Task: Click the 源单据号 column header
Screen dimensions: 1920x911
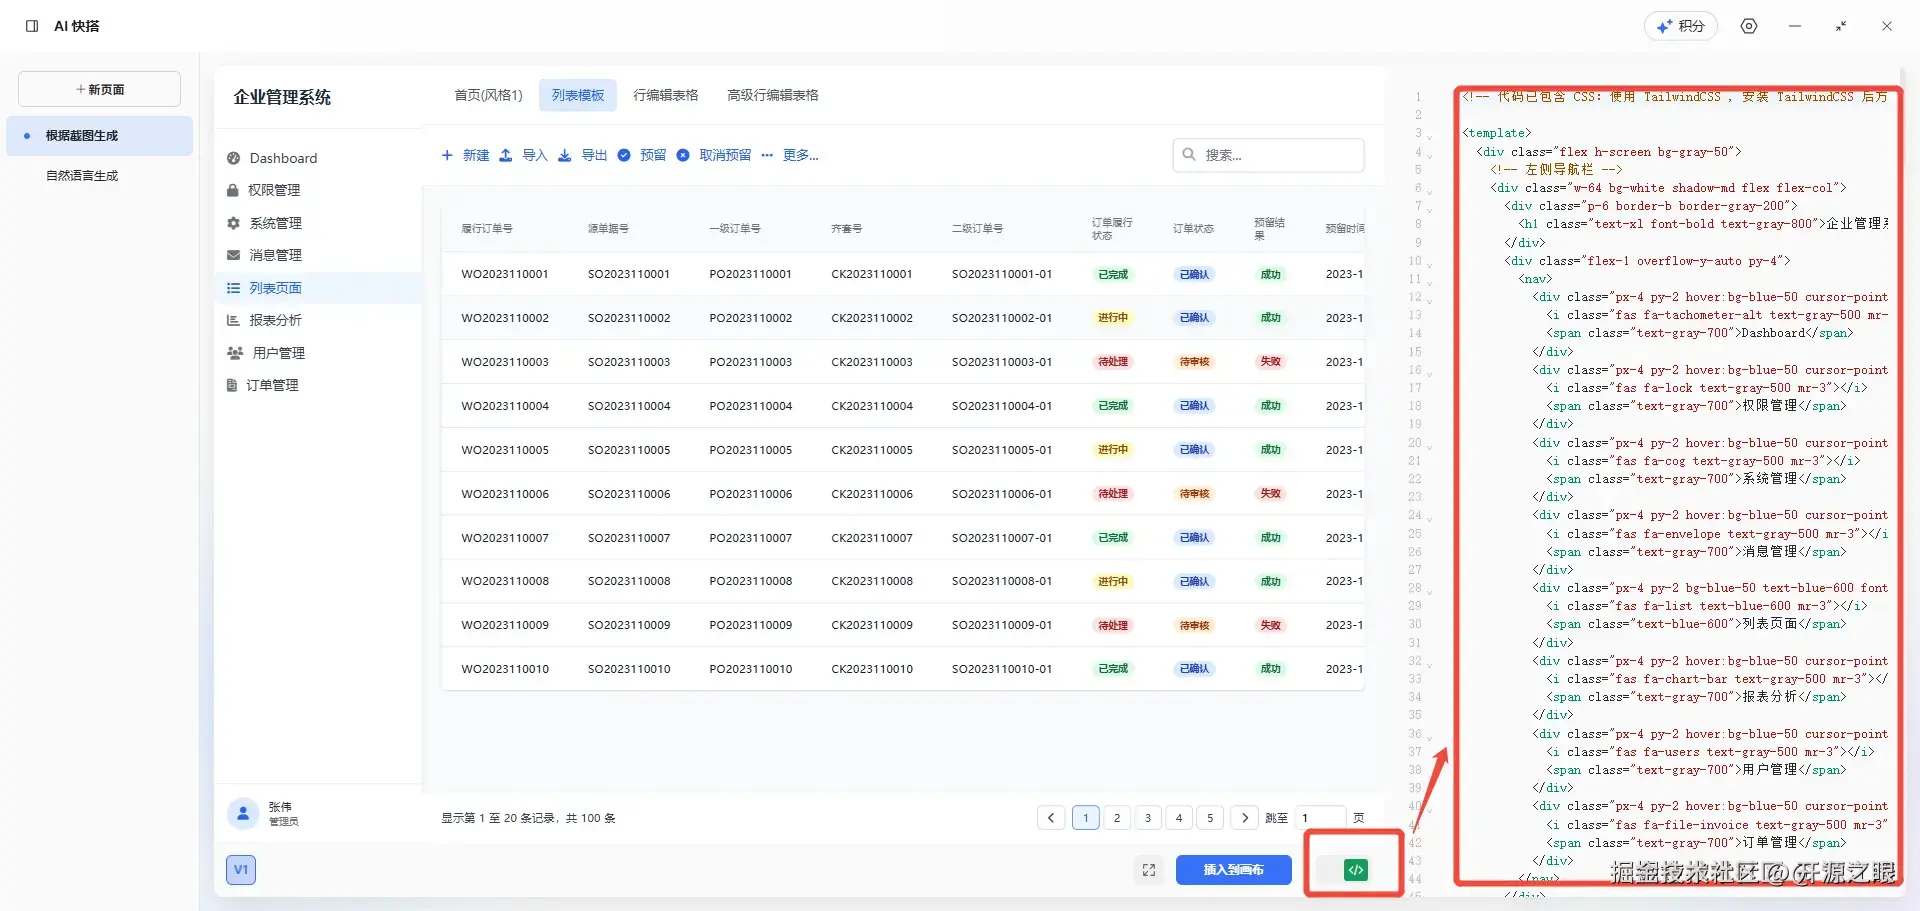Action: tap(608, 229)
